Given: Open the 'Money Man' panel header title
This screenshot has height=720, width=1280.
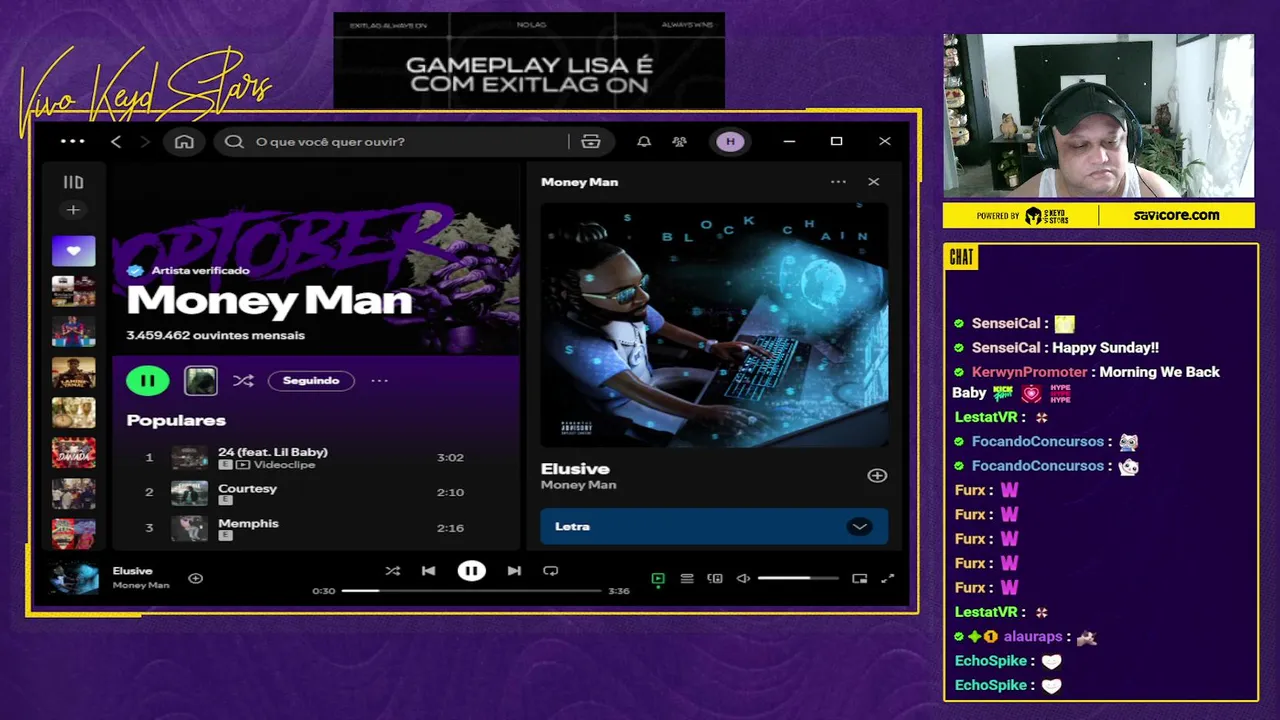Looking at the screenshot, I should [x=579, y=182].
